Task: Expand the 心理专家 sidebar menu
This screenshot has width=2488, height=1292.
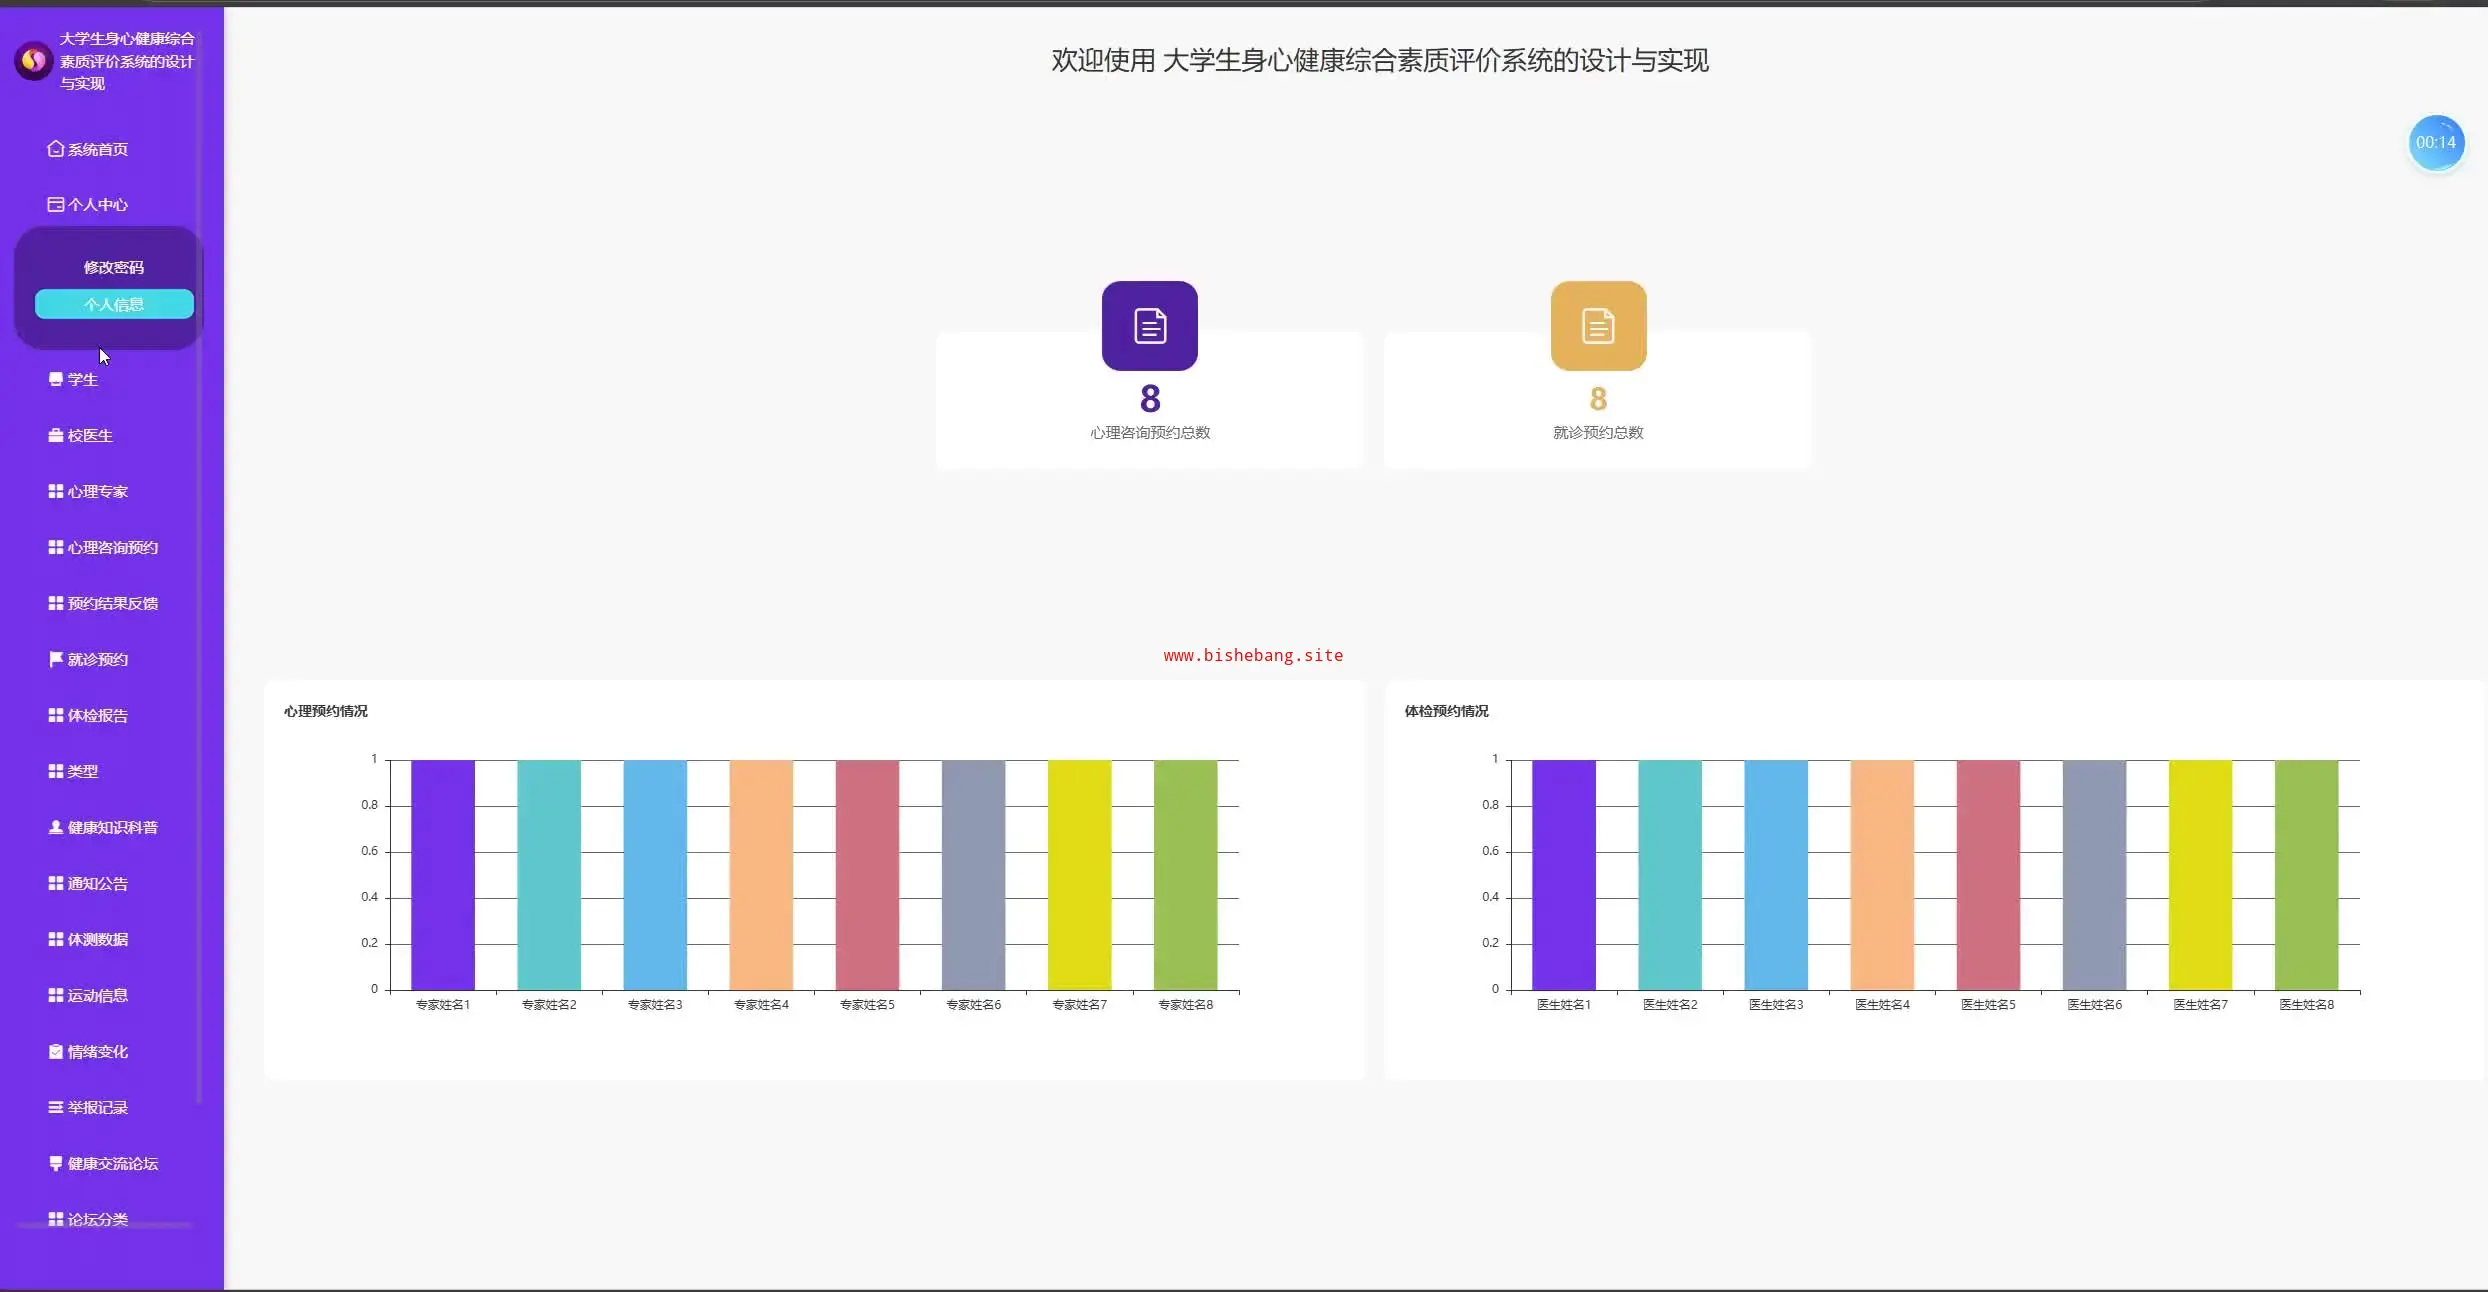Action: point(97,492)
